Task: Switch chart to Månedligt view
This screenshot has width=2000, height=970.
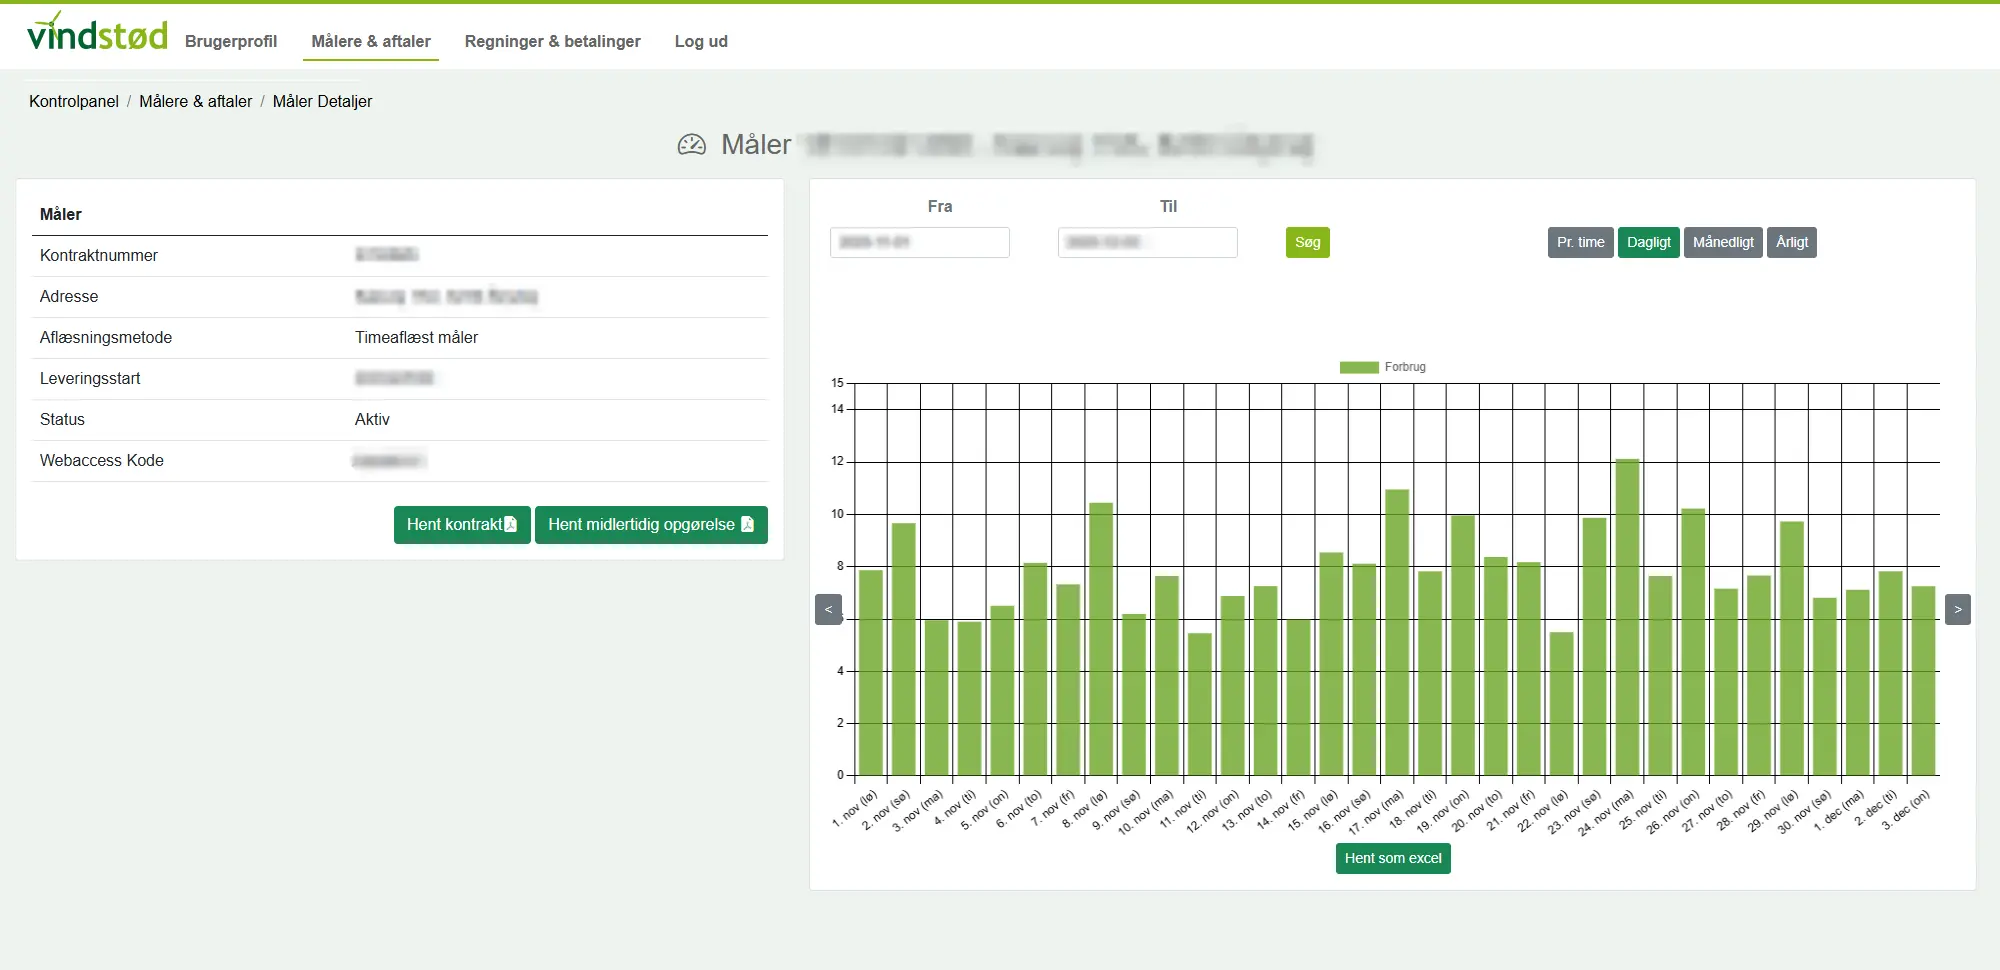Action: 1723,242
